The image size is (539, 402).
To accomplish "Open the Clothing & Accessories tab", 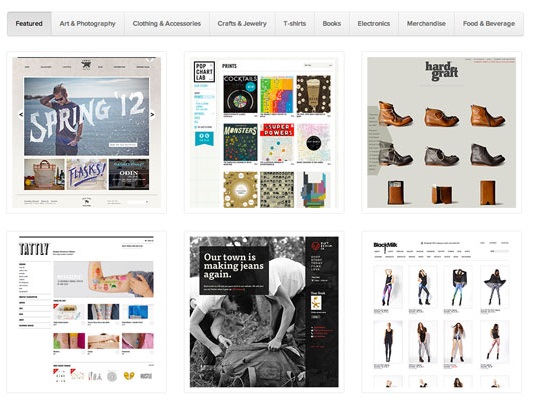I will (x=167, y=24).
